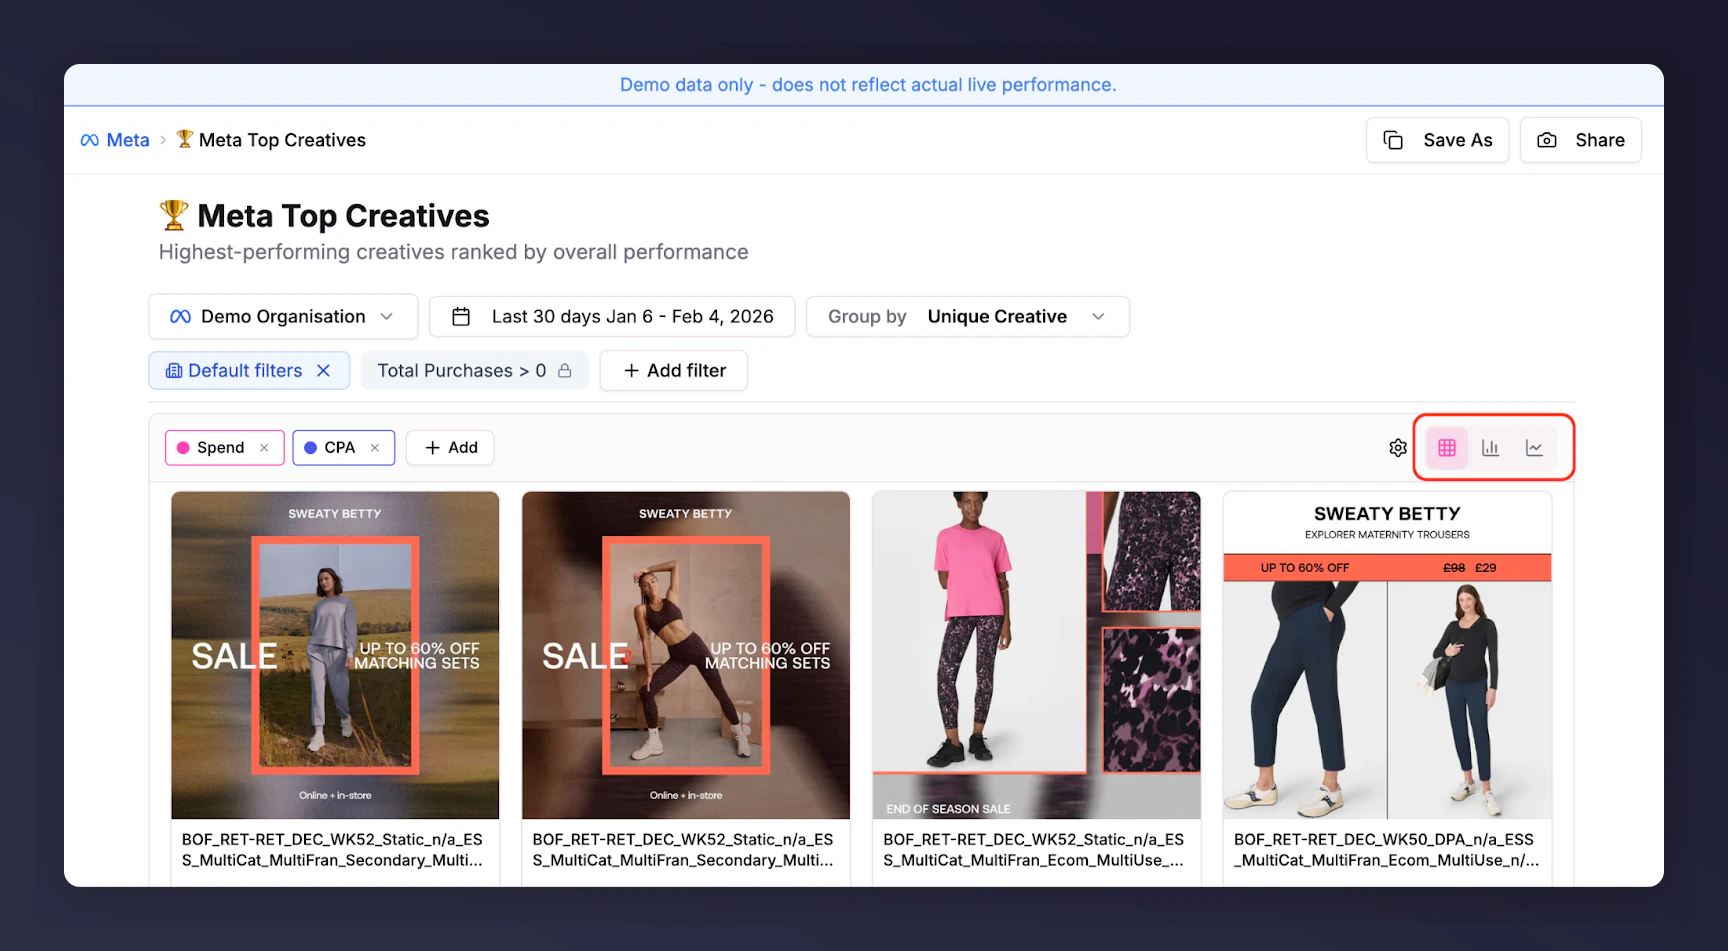1728x951 pixels.
Task: Switch to line chart view icon
Action: 1534,448
